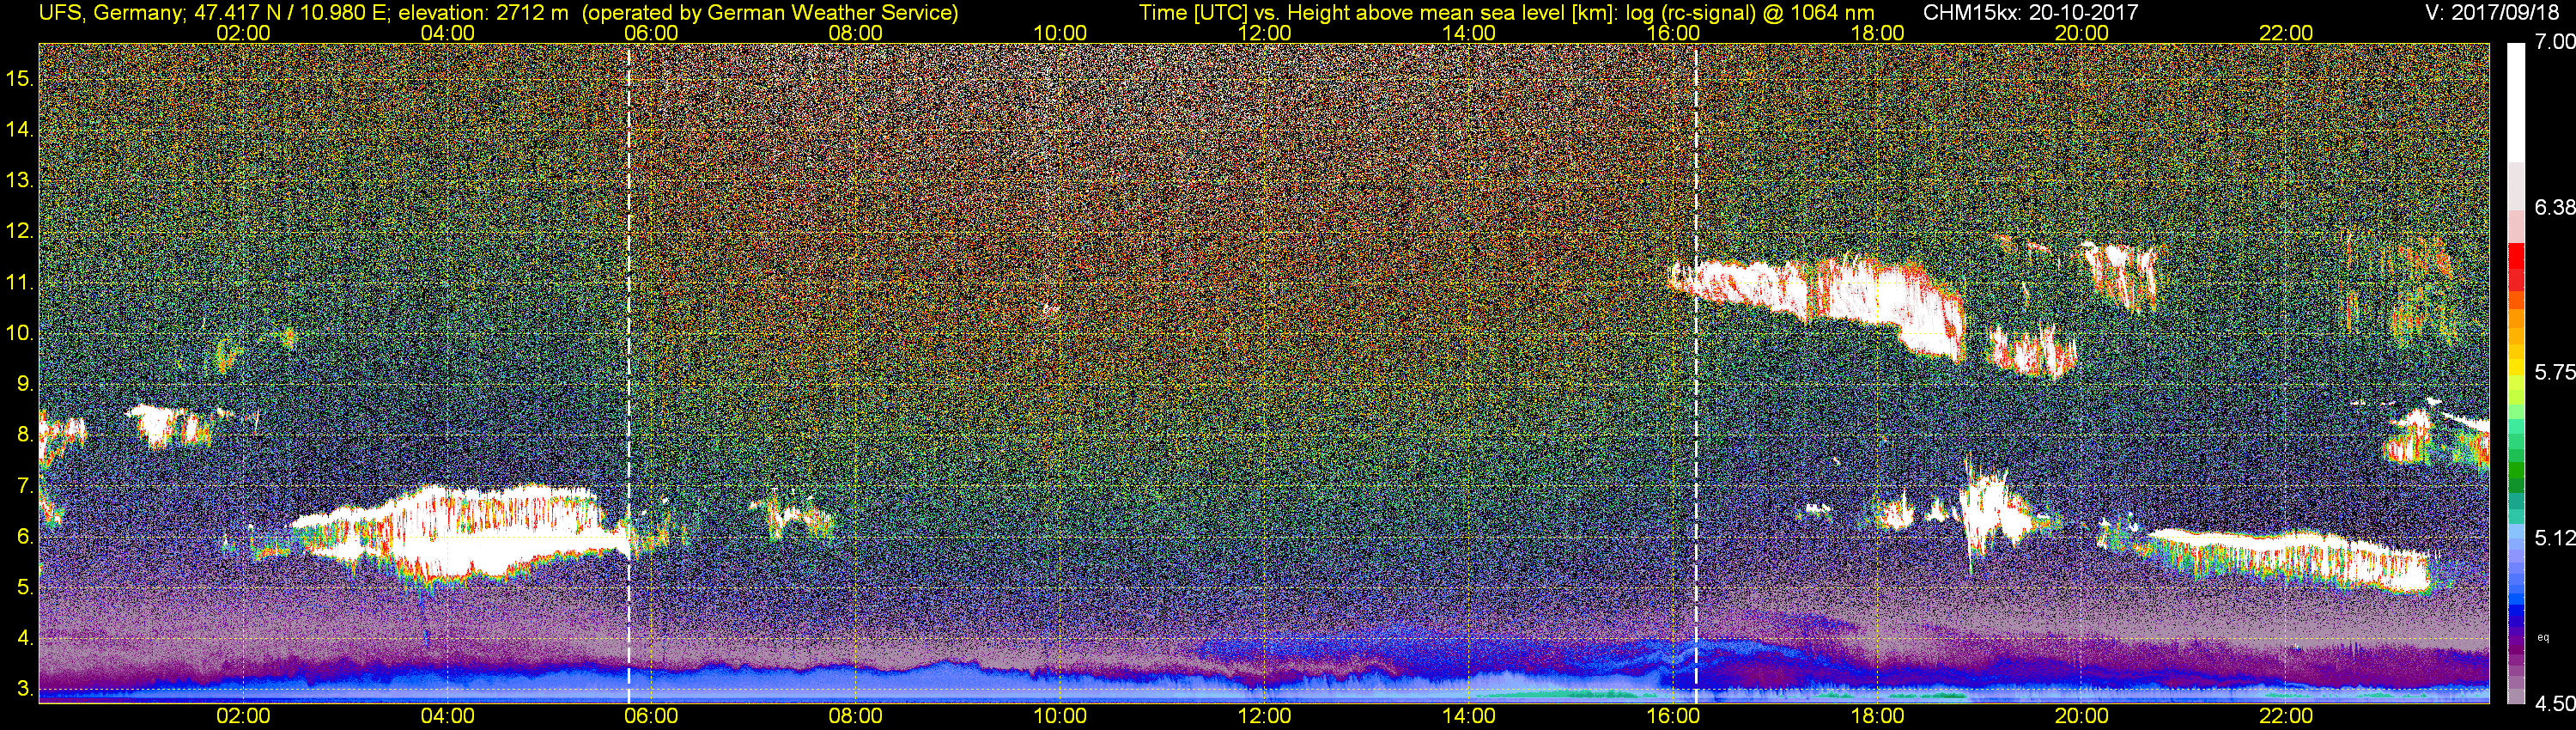Viewport: 2576px width, 730px height.
Task: Click "20:00" on the bottom time axis
Action: pyautogui.click(x=2082, y=716)
